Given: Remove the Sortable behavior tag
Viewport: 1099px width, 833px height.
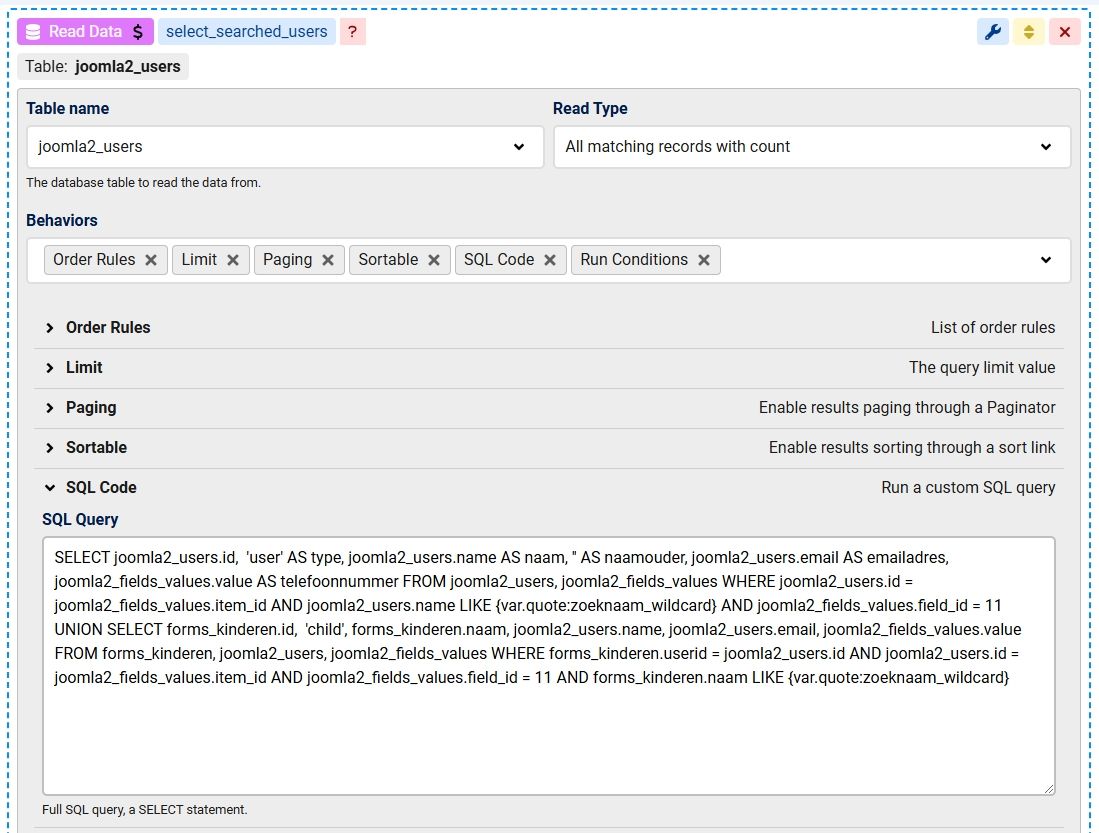Looking at the screenshot, I should click(x=434, y=260).
